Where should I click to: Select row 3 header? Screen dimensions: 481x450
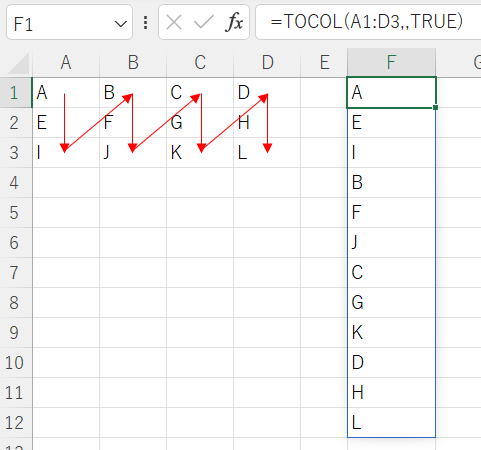click(16, 152)
